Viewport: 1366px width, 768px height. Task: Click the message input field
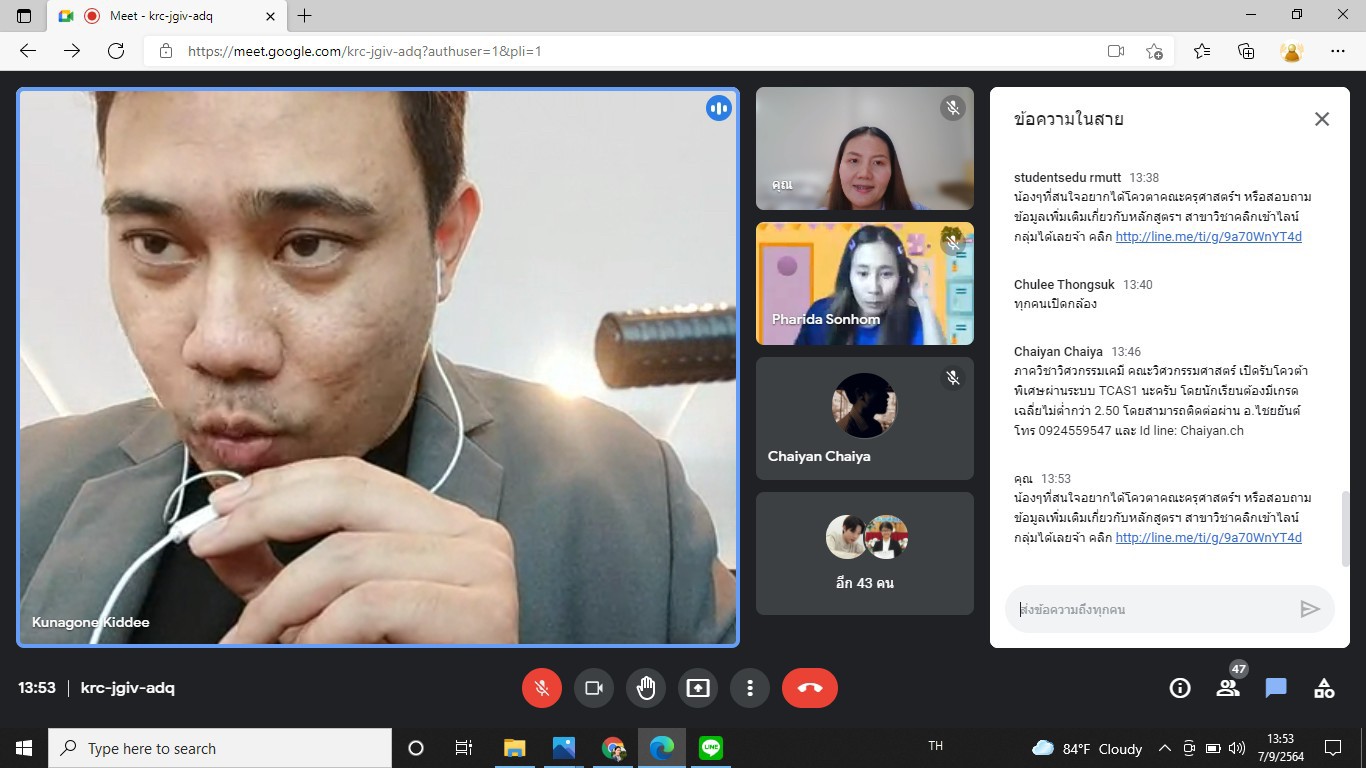[x=1150, y=609]
